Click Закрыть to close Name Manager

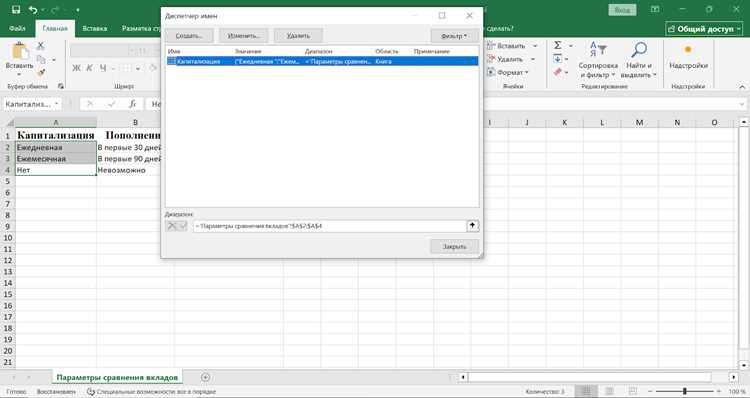tap(454, 247)
